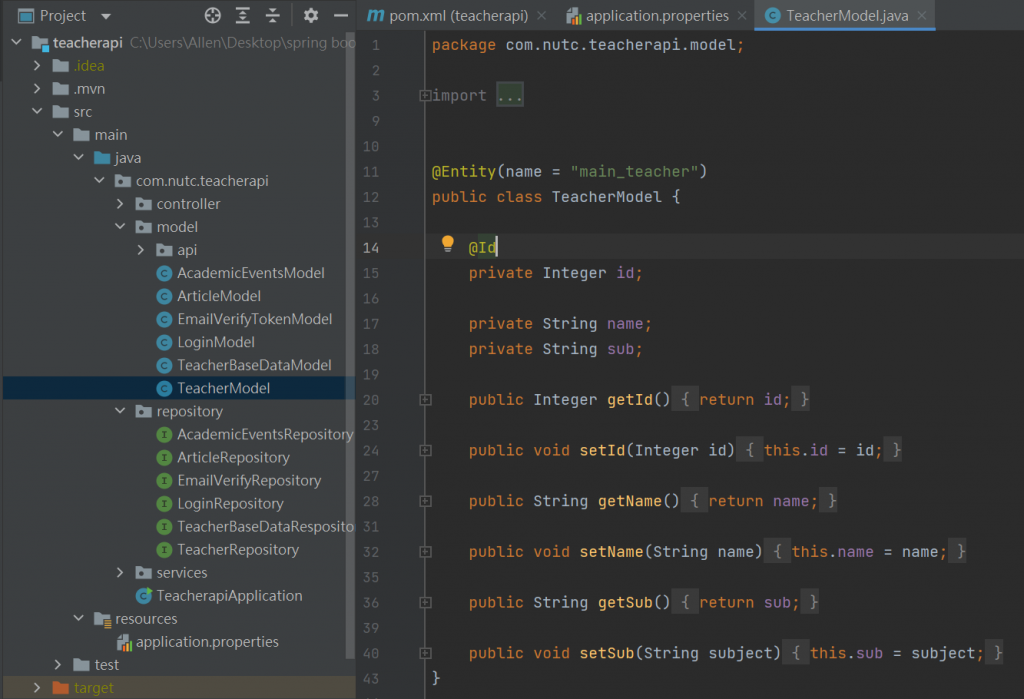Click the lightbulb quick-fix icon on line 14
The width and height of the screenshot is (1024, 699).
point(447,244)
